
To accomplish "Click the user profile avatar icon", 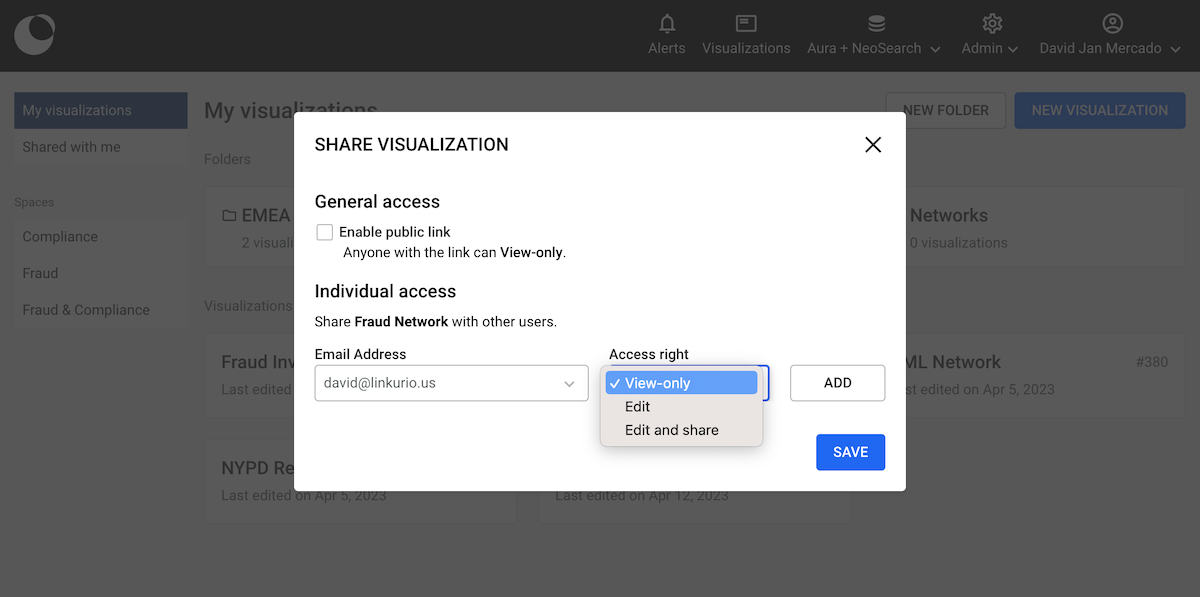I will click(x=1112, y=23).
